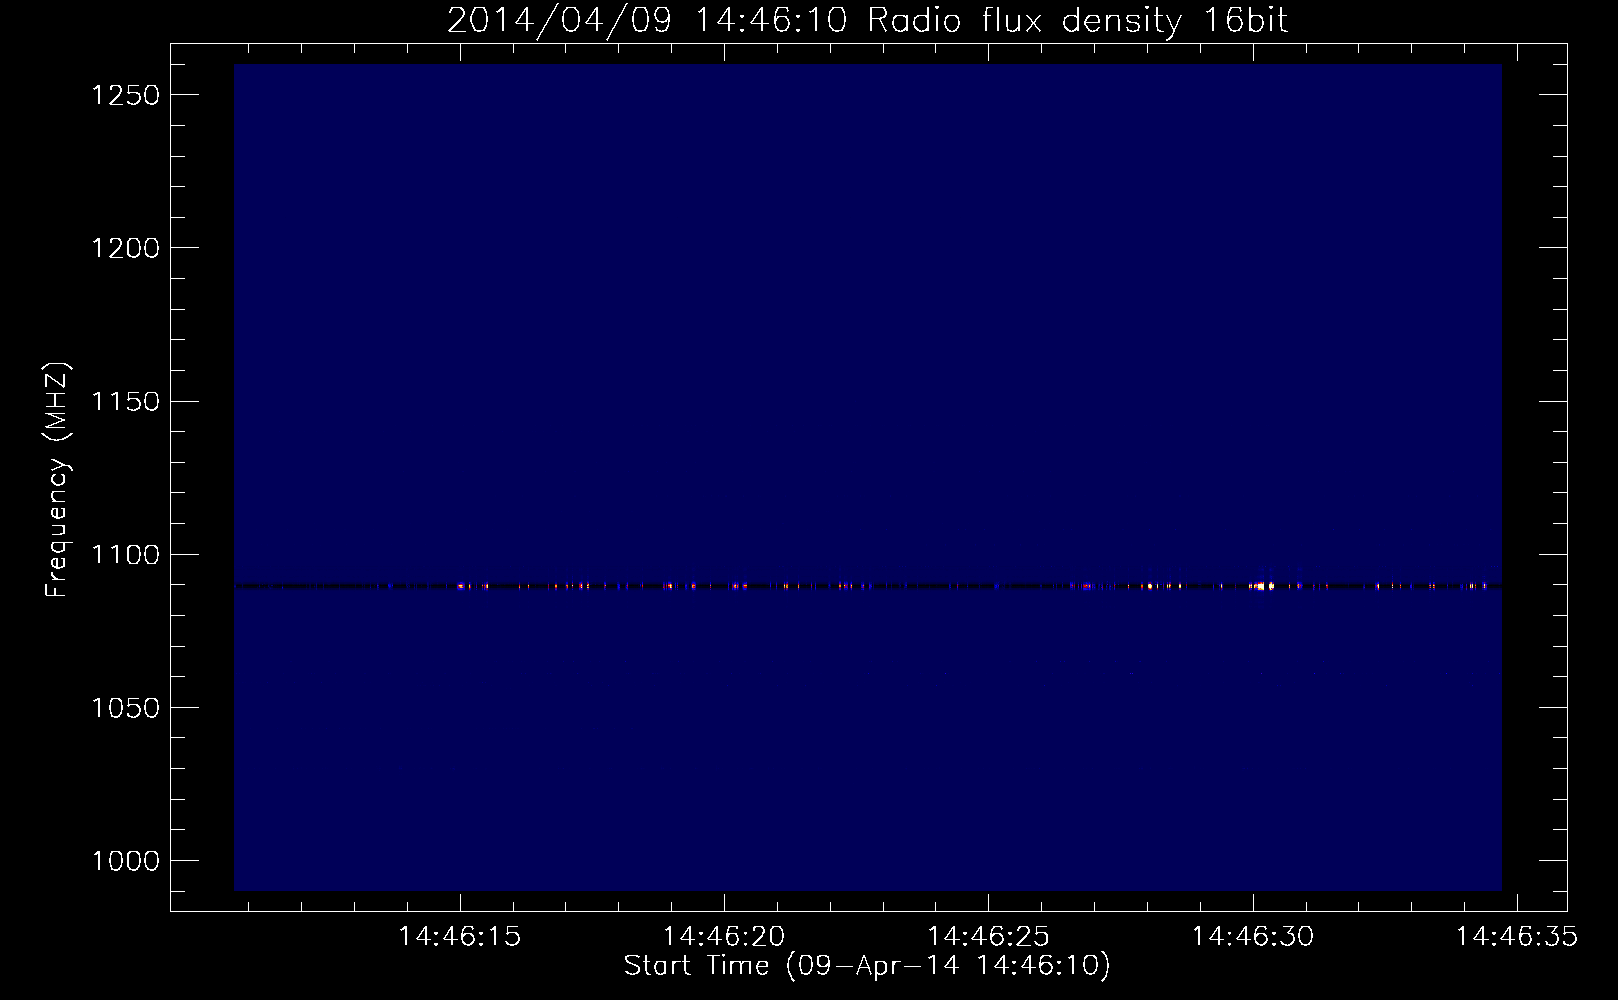
Task: Click the 14:46:15 time tick label
Action: point(459,937)
